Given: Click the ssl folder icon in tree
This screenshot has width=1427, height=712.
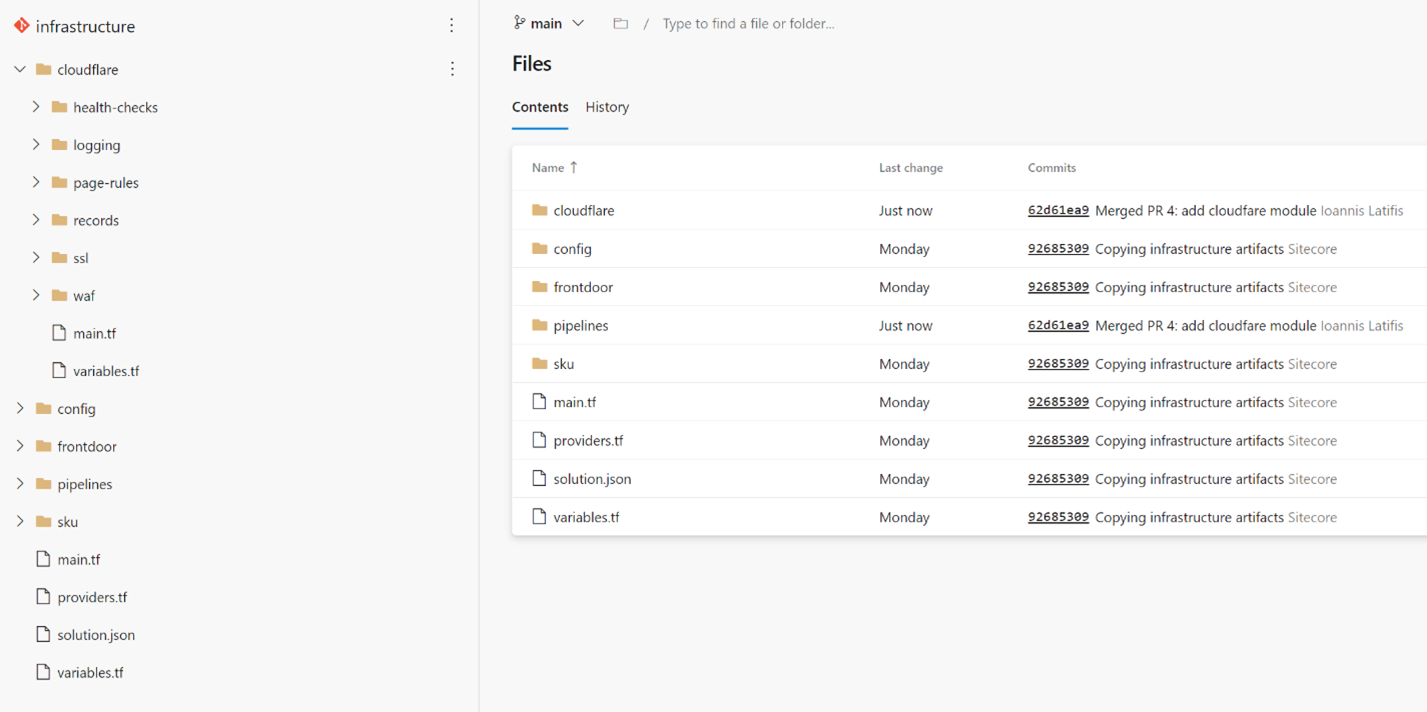Looking at the screenshot, I should [59, 258].
